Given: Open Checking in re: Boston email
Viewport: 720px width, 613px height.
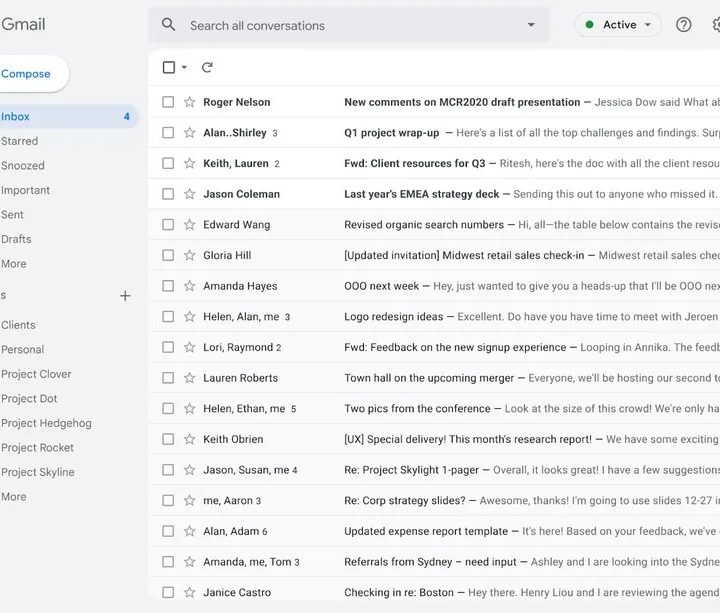Looking at the screenshot, I should click(434, 592).
